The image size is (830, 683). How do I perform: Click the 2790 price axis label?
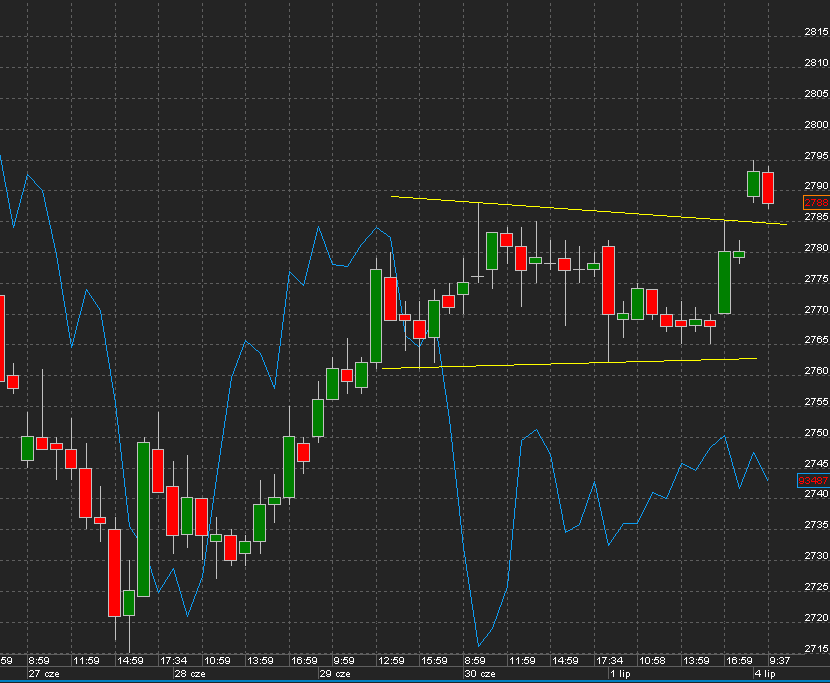click(816, 186)
